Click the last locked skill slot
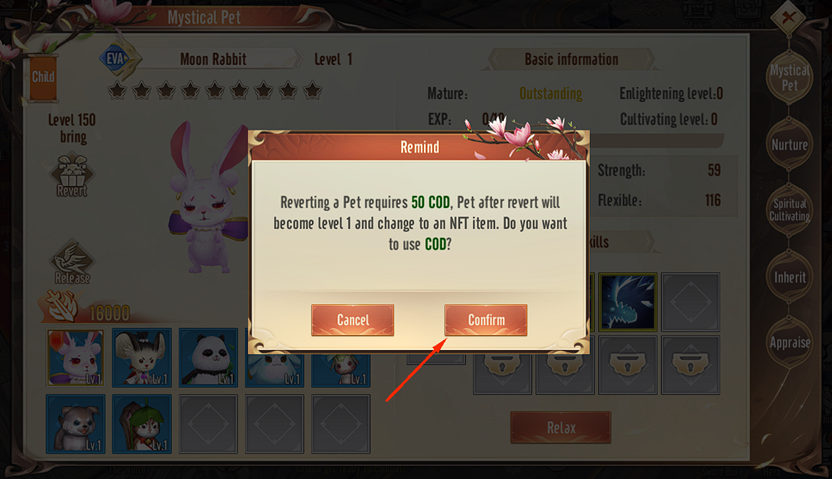832x479 pixels. coord(690,364)
